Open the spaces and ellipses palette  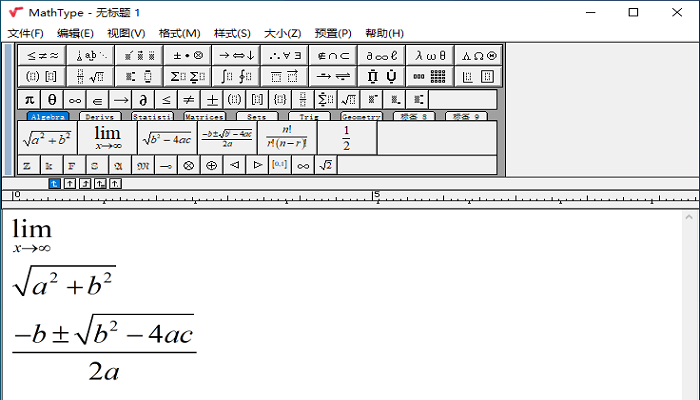pyautogui.click(x=91, y=55)
